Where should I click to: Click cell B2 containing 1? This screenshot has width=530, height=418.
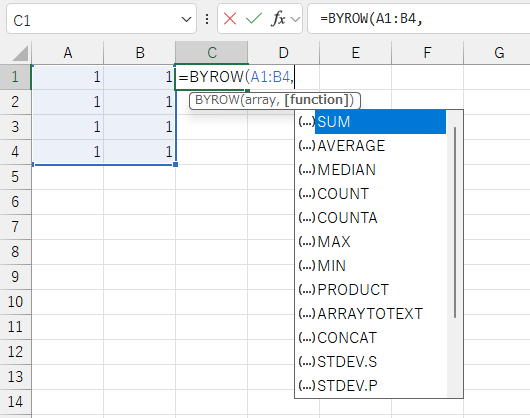pos(140,102)
